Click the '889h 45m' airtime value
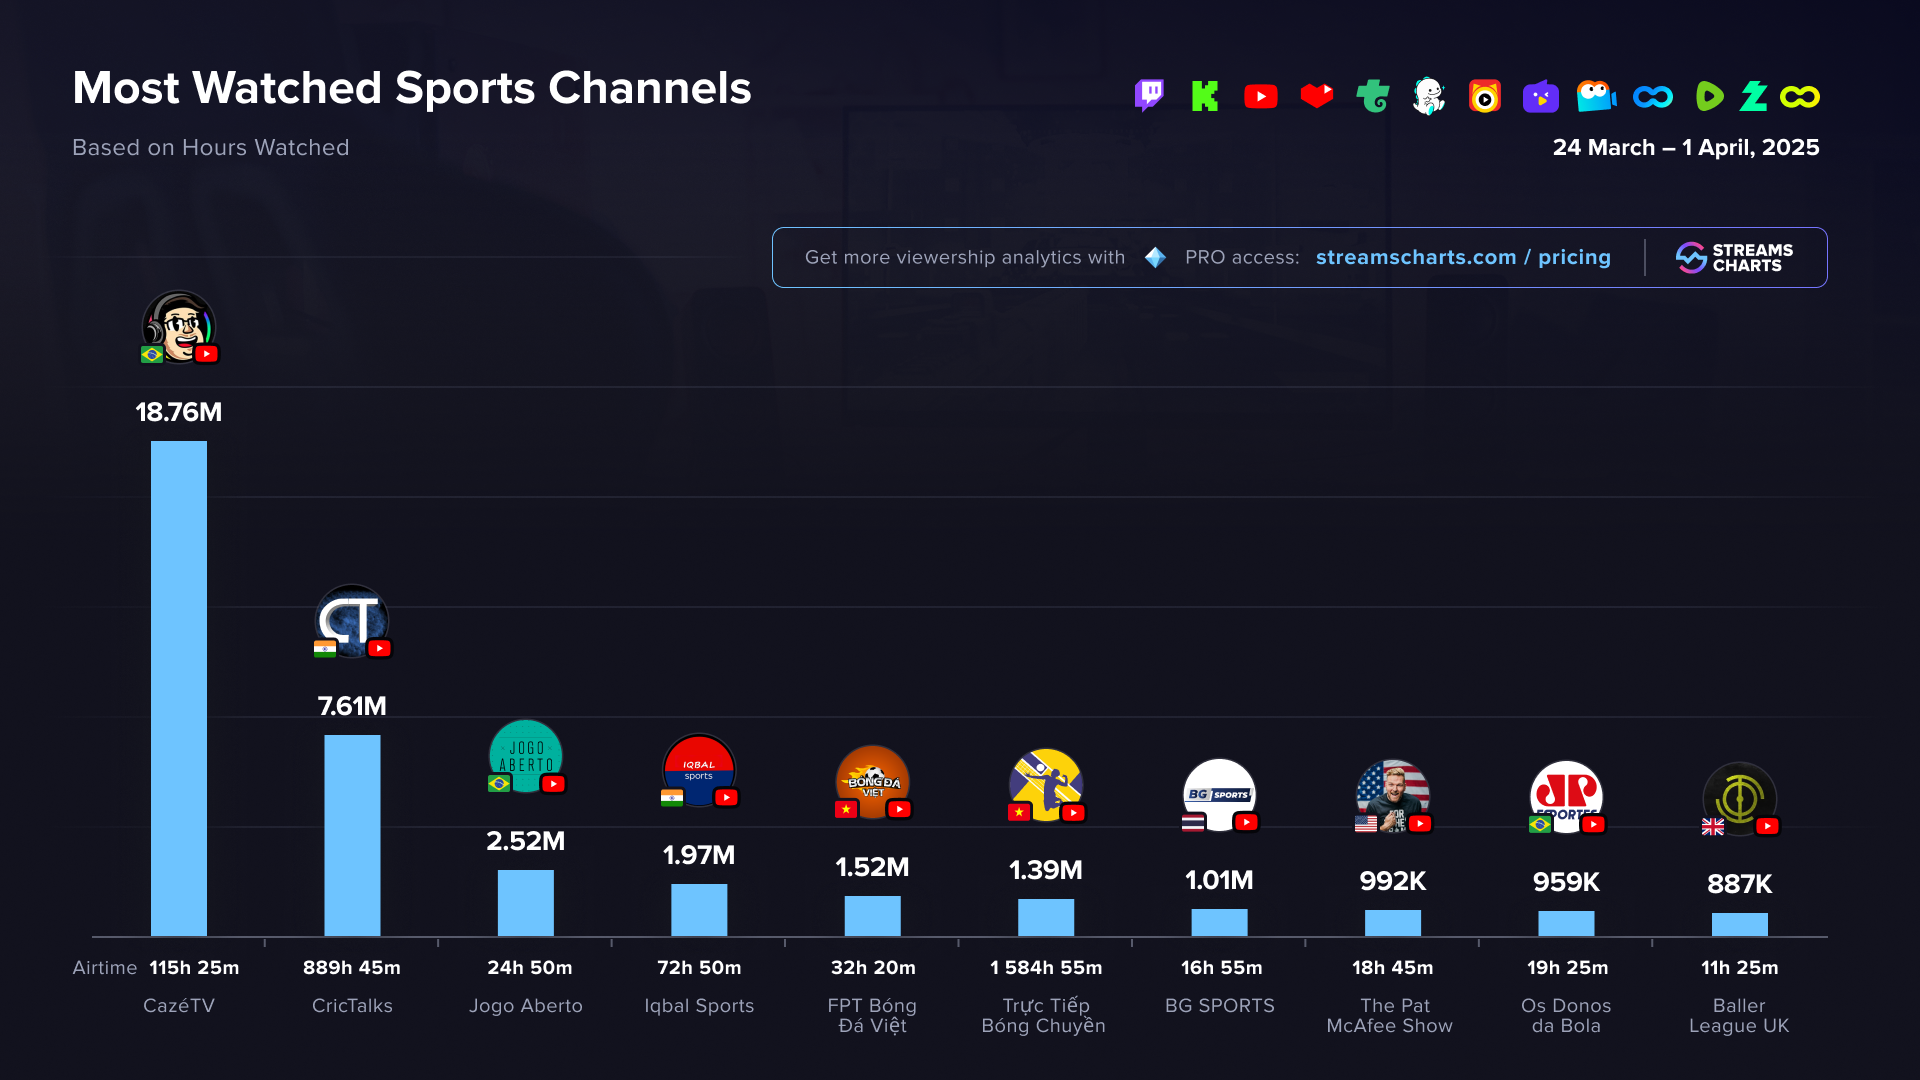The height and width of the screenshot is (1080, 1920). coord(352,968)
